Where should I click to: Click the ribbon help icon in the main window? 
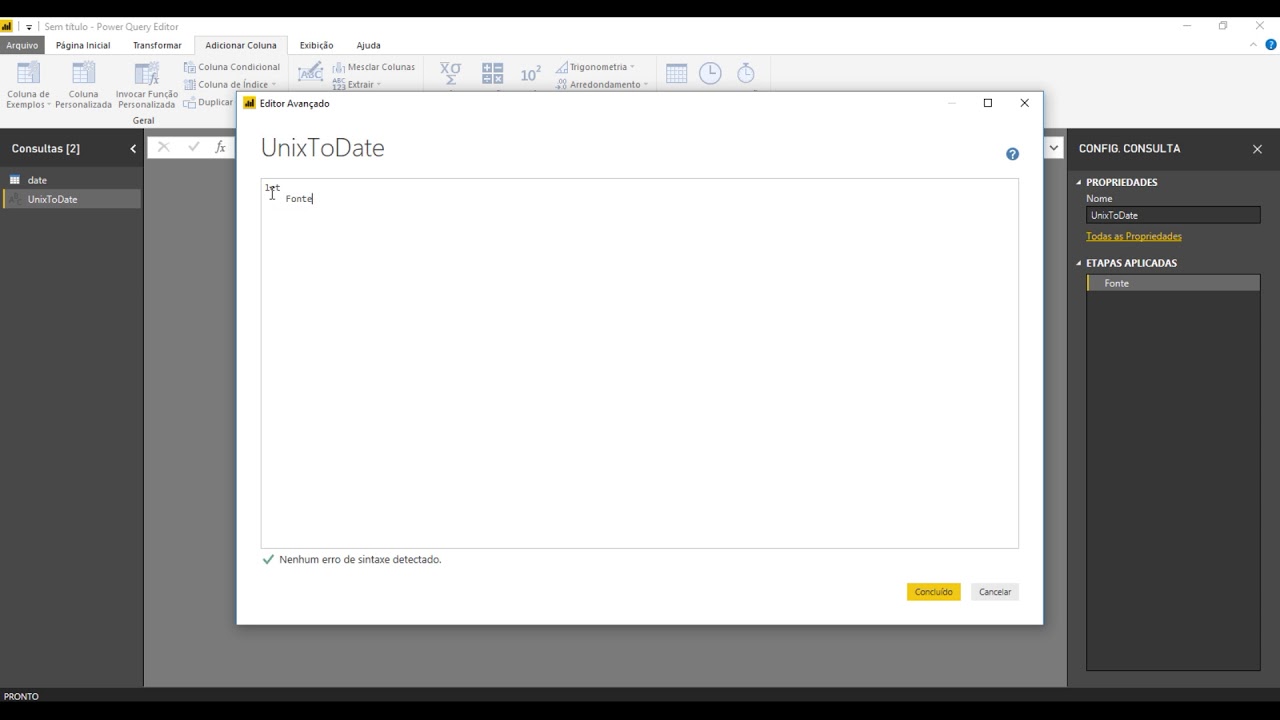point(1271,45)
